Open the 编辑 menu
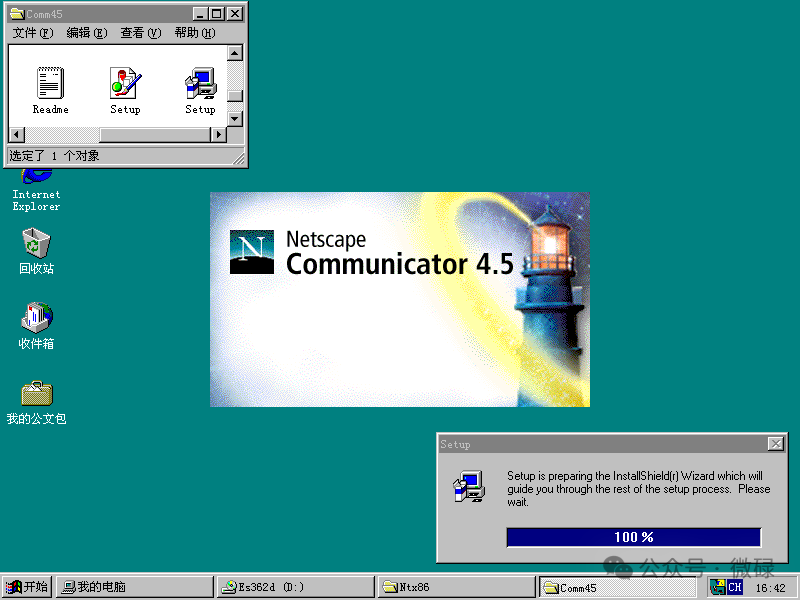Image resolution: width=800 pixels, height=600 pixels. point(86,32)
